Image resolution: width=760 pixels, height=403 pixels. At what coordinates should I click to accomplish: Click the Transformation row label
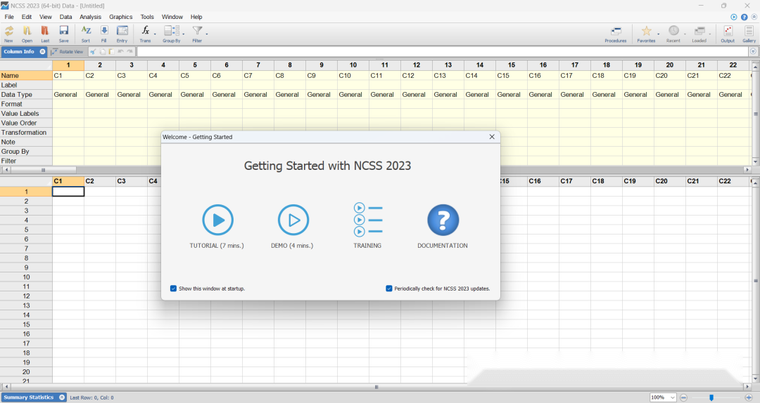click(x=26, y=132)
